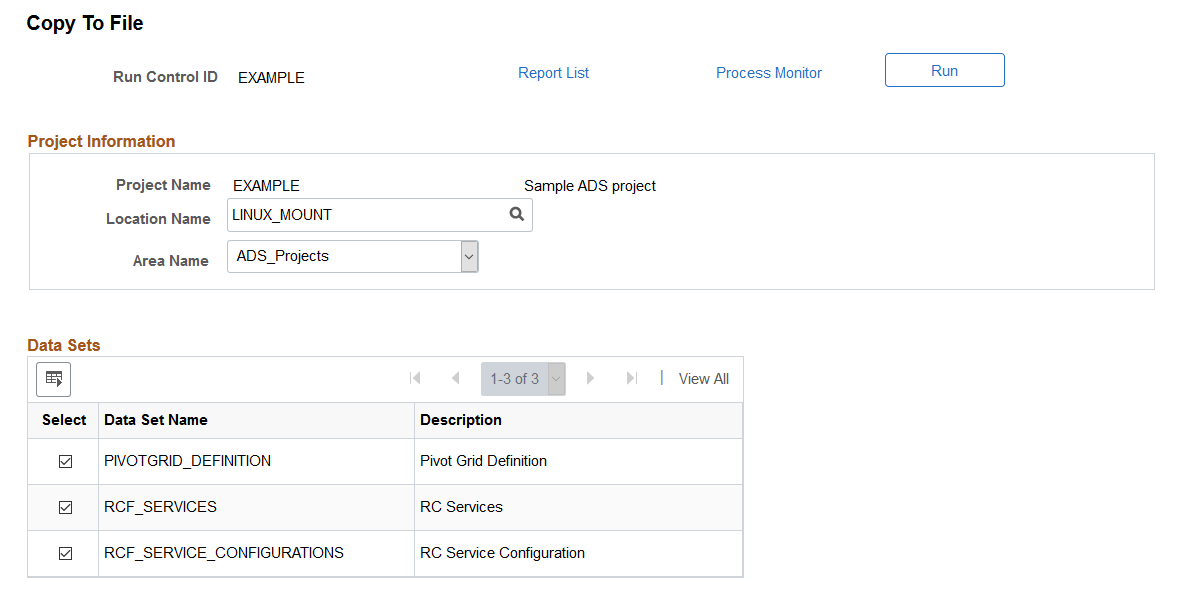This screenshot has width=1181, height=589.
Task: Open the Data Sets grid personalize icon
Action: coord(53,379)
